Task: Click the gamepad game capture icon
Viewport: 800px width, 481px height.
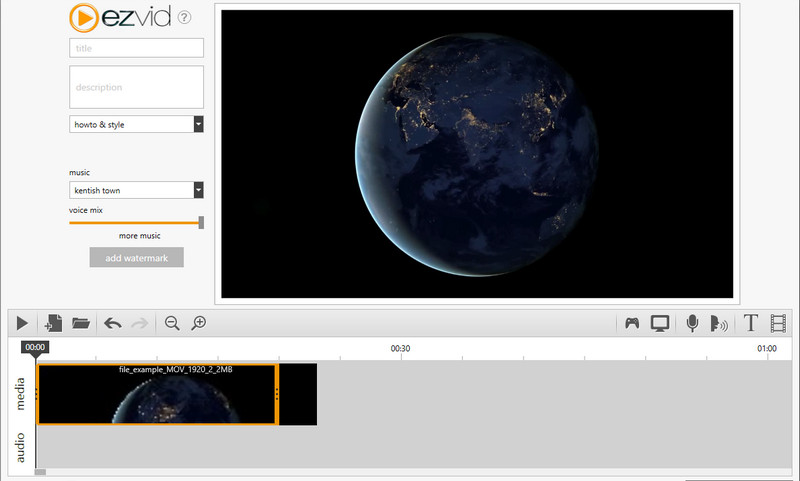Action: tap(632, 323)
